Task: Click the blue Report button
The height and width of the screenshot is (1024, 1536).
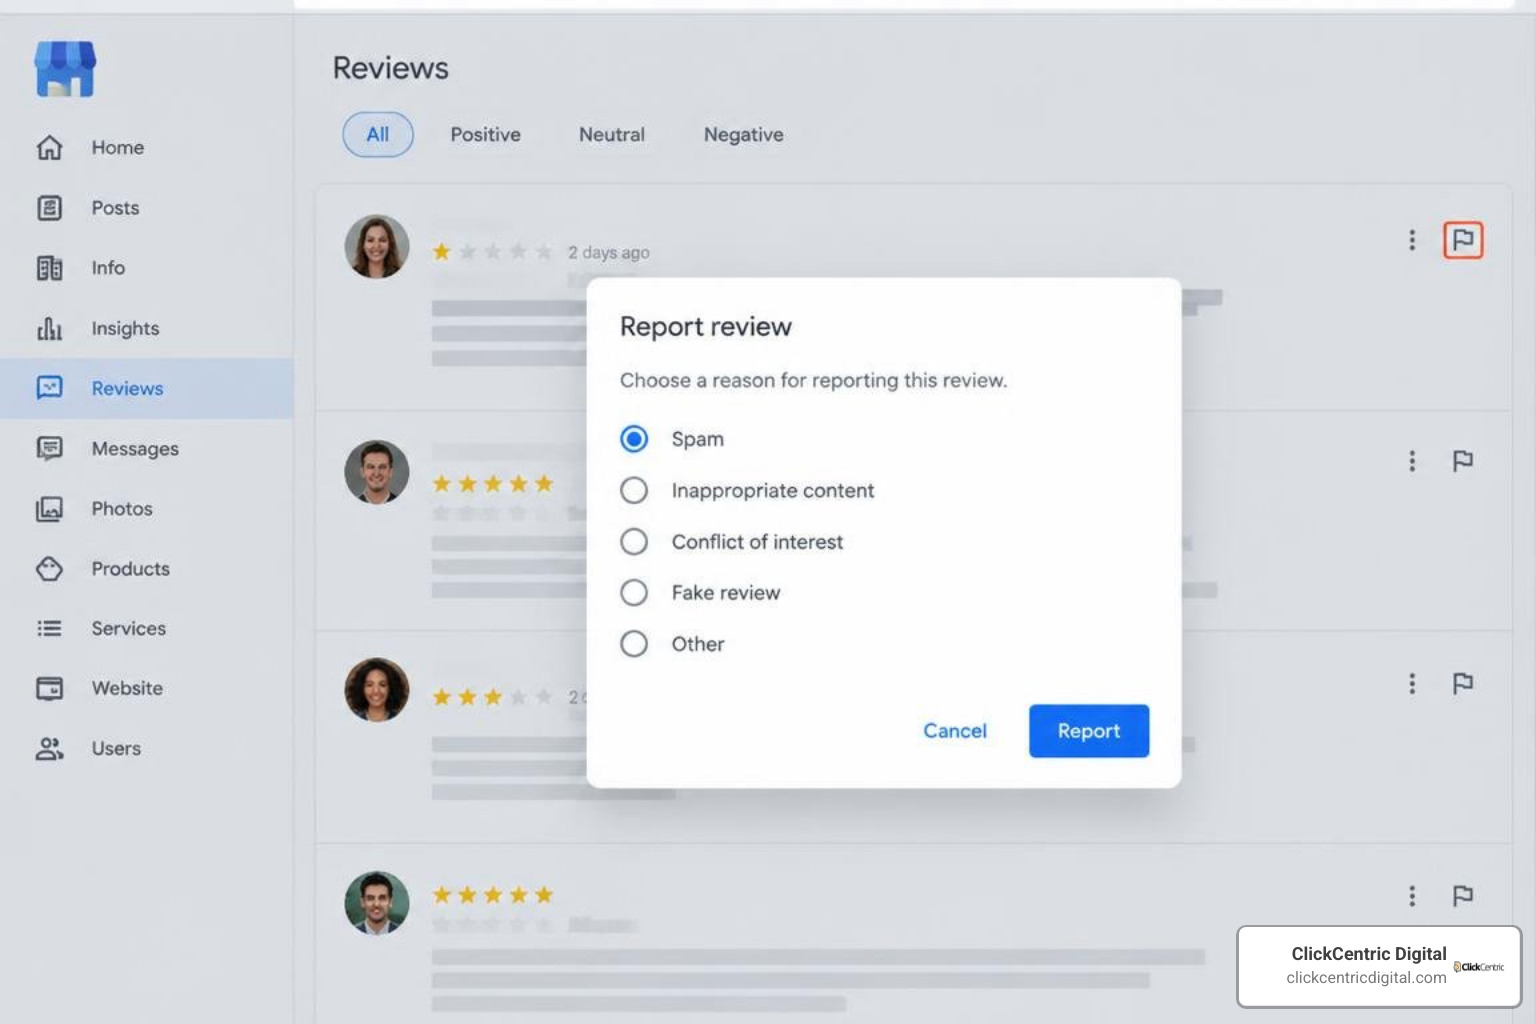Action: 1089,731
